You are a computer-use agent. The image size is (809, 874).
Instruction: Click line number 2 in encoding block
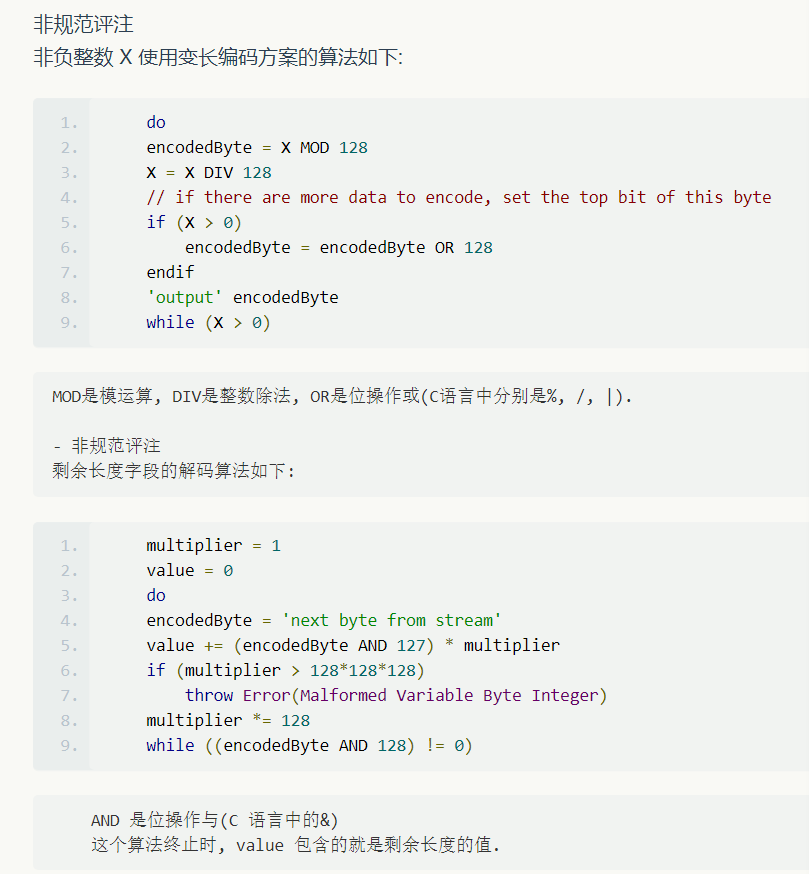[x=69, y=148]
